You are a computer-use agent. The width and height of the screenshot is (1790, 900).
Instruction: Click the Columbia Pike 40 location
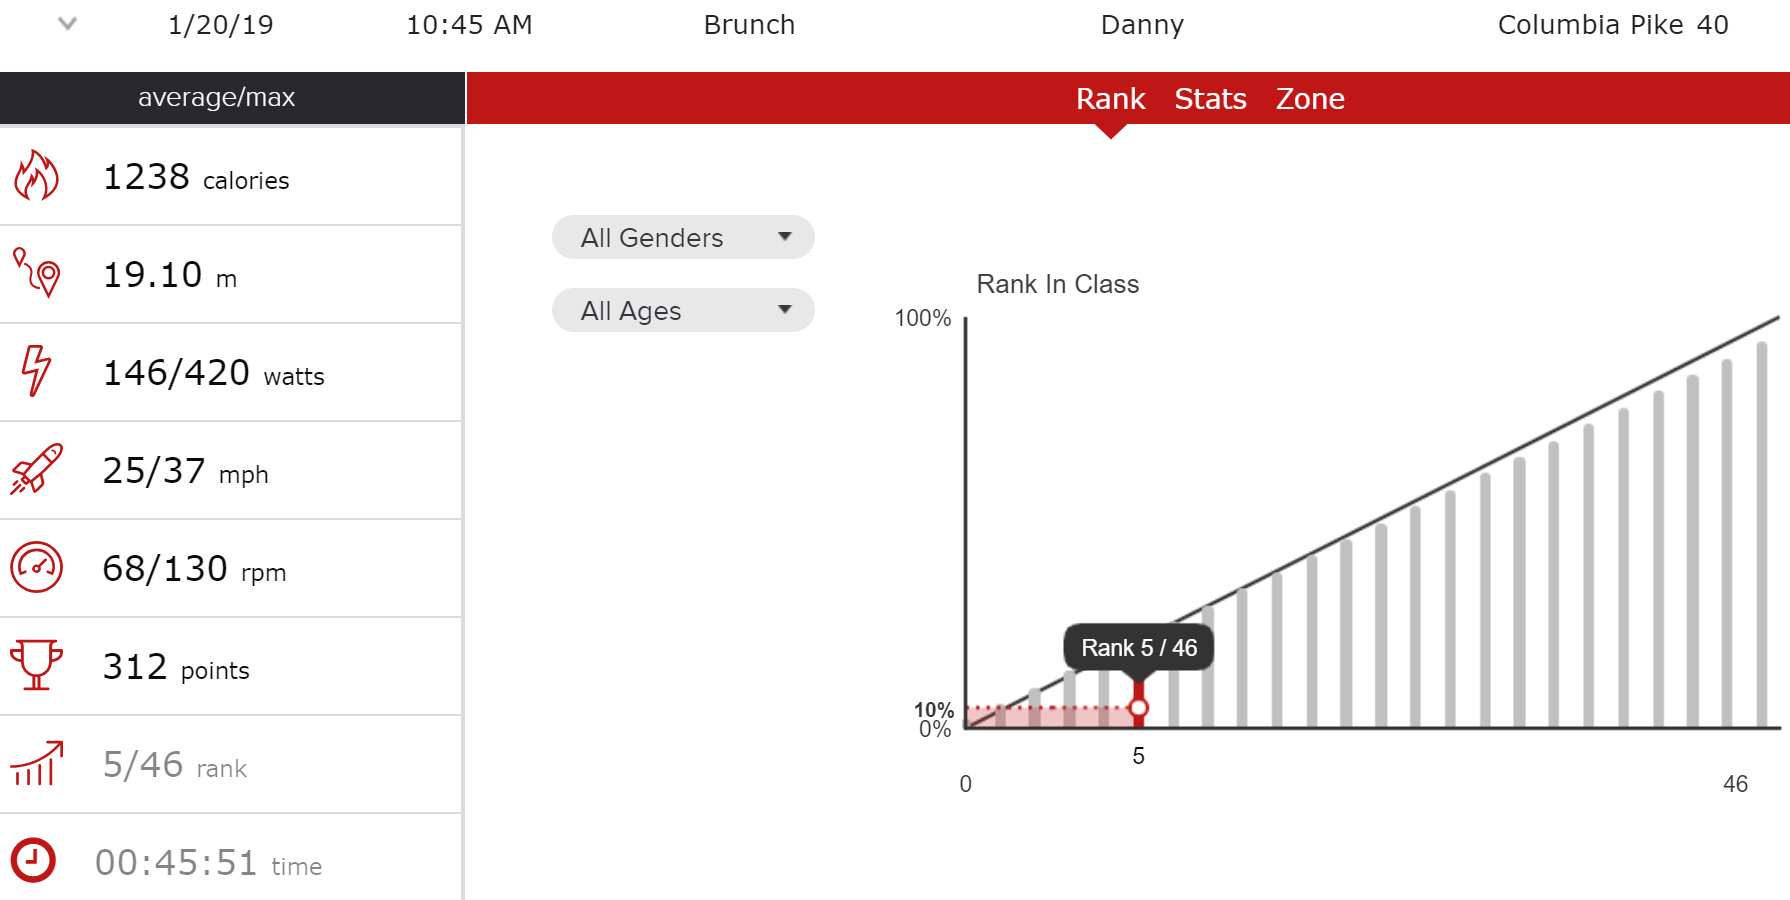point(1612,25)
